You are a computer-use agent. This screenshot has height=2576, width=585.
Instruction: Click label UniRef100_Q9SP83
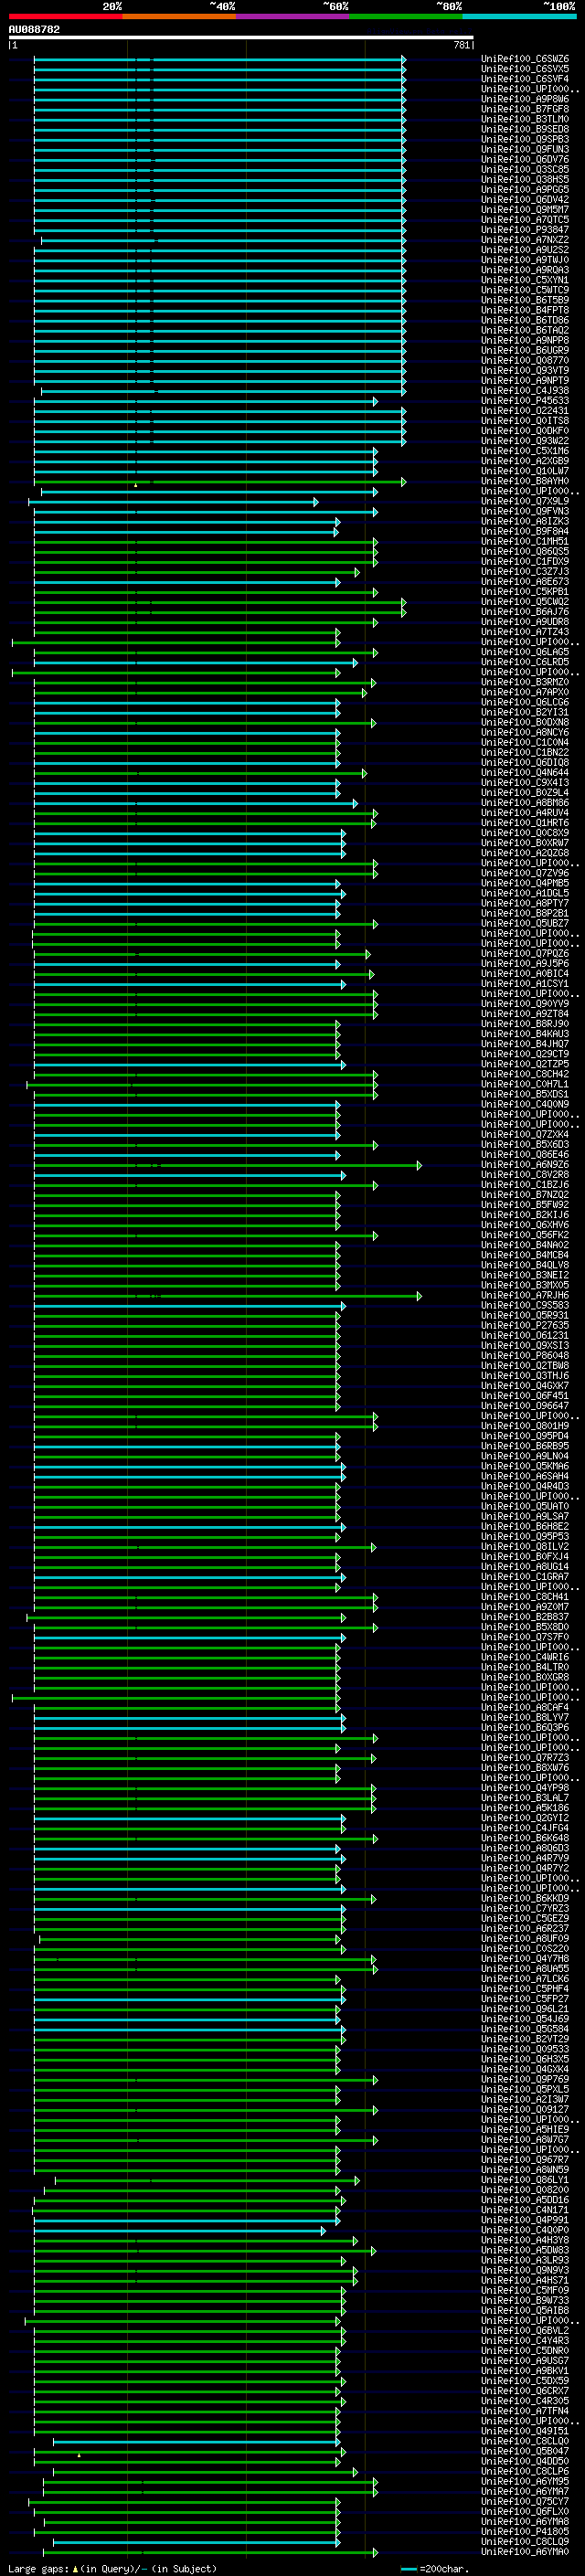(525, 139)
